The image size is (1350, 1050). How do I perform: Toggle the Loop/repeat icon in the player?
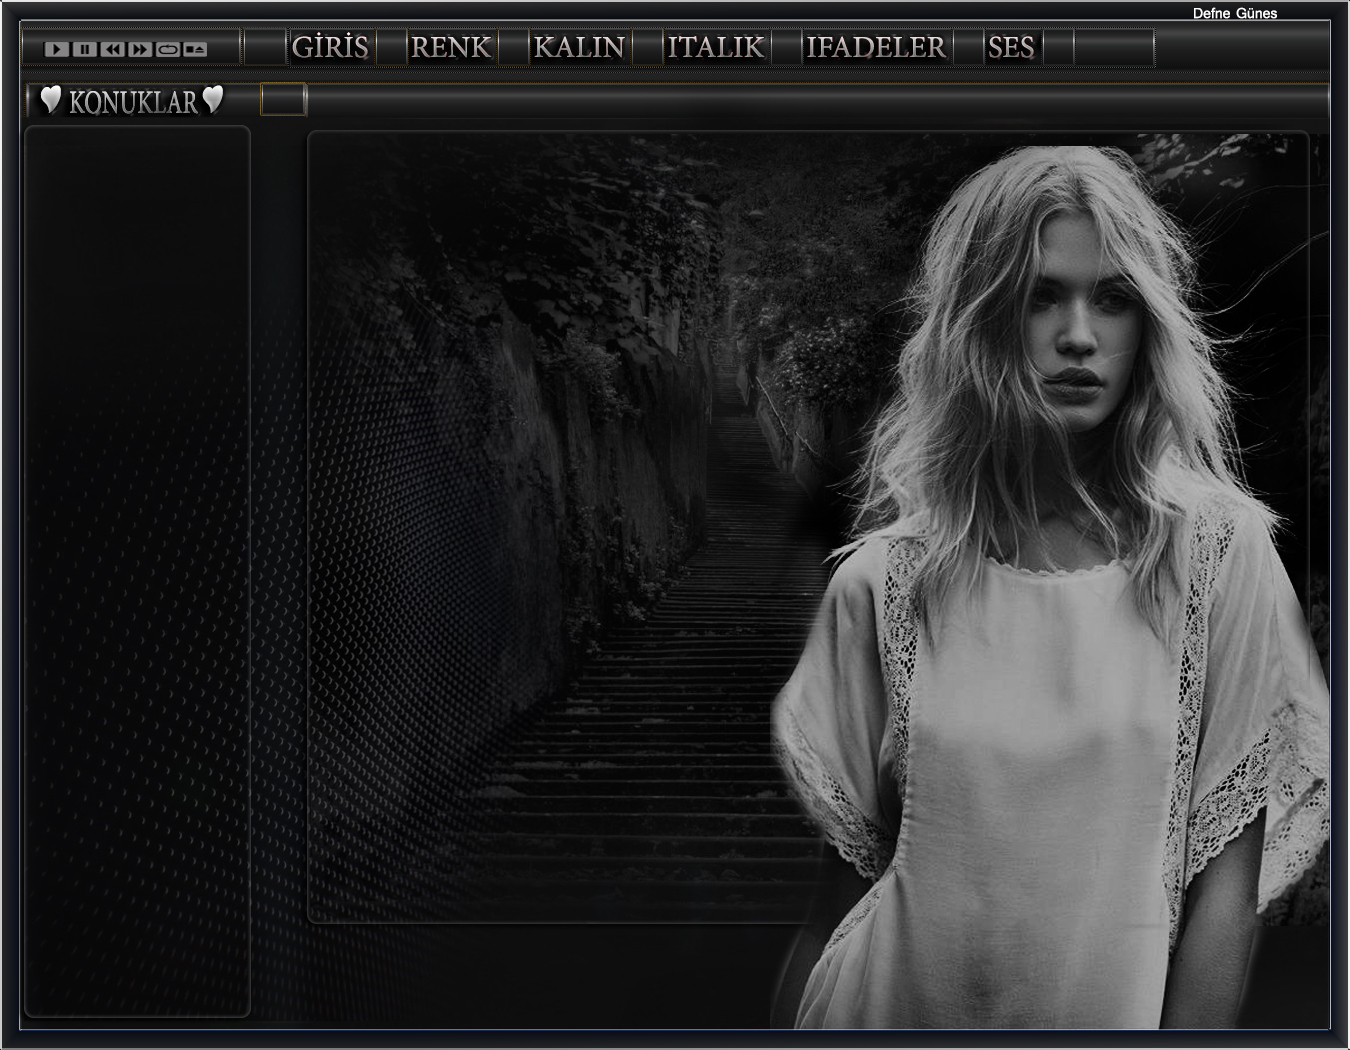168,49
